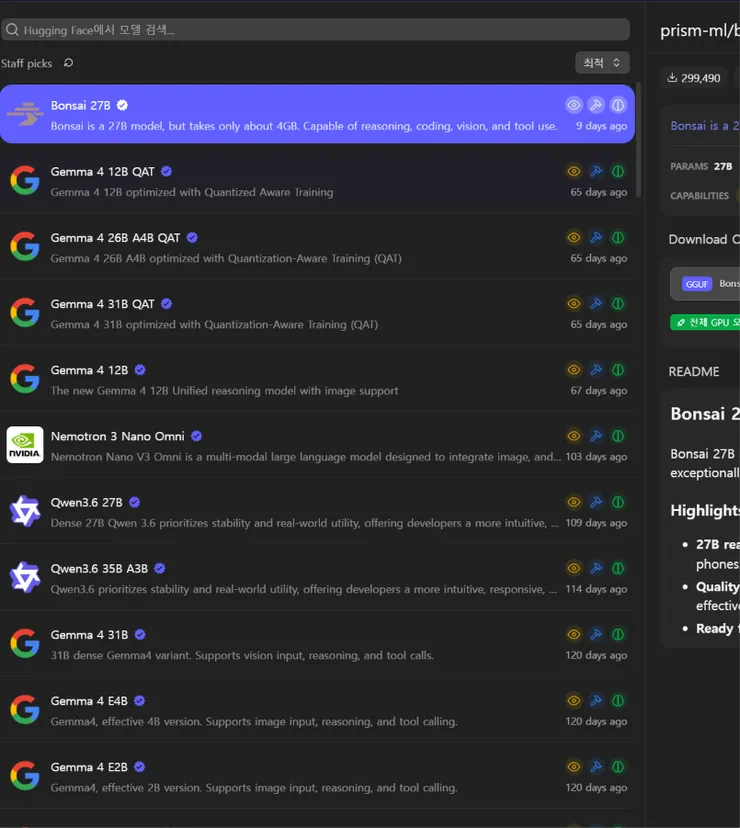Viewport: 740px width, 828px height.
Task: Click the brain icon beside the 67 days ago entry
Action: tap(617, 370)
